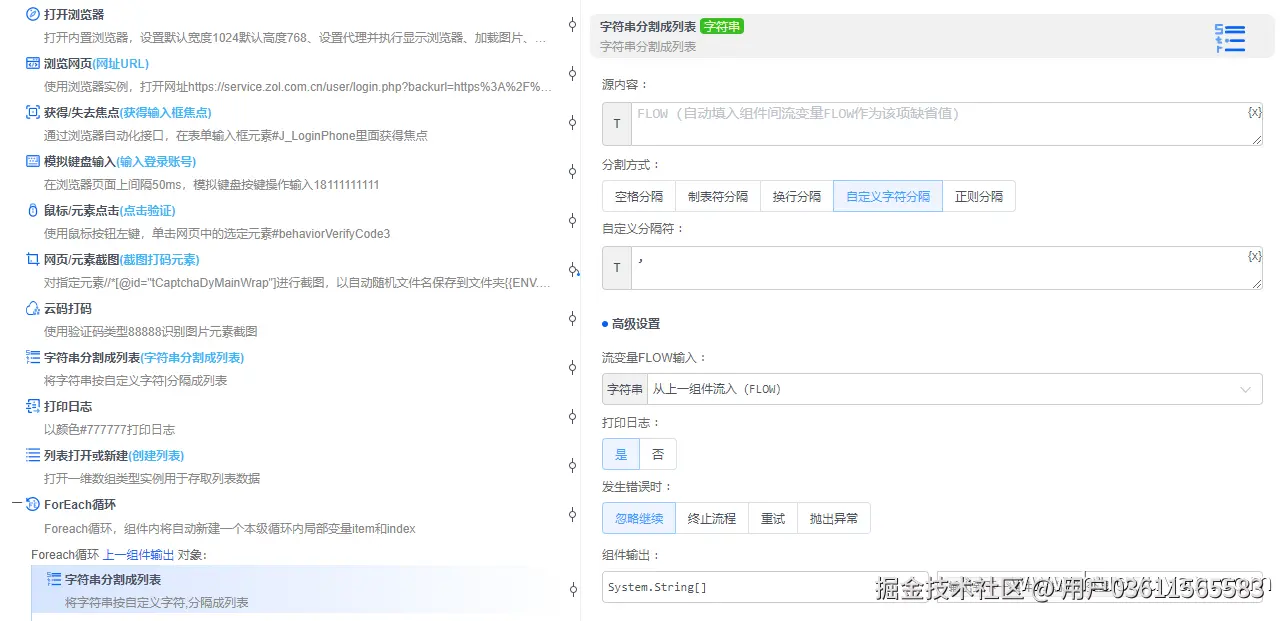This screenshot has width=1283, height=621.
Task: Click the 获得/失去焦点 step icon
Action: click(x=33, y=112)
